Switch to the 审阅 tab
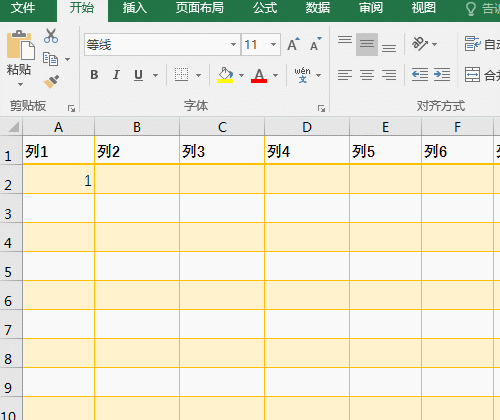The height and width of the screenshot is (420, 500). 371,8
